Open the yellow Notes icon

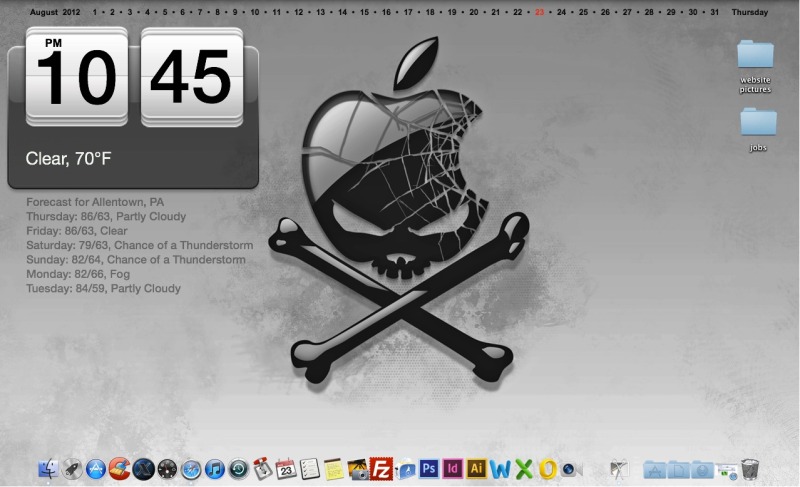click(334, 469)
